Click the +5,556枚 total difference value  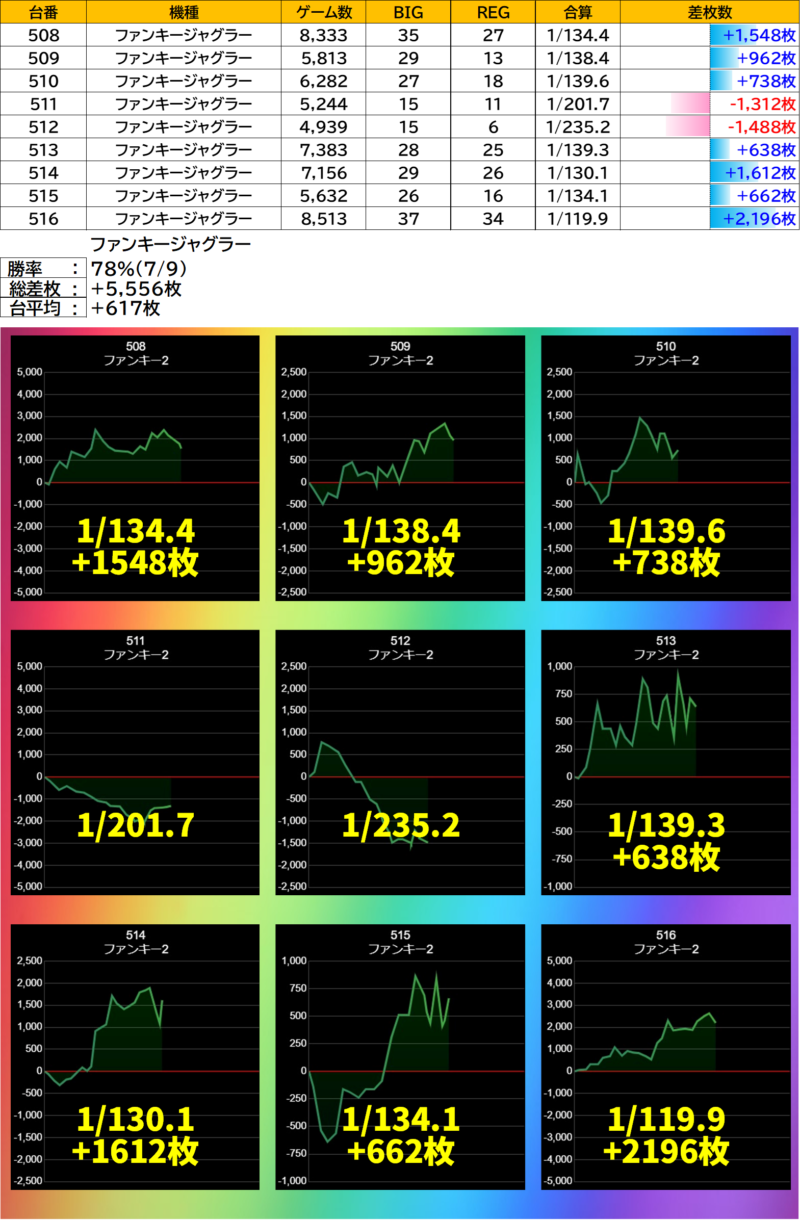(135, 289)
